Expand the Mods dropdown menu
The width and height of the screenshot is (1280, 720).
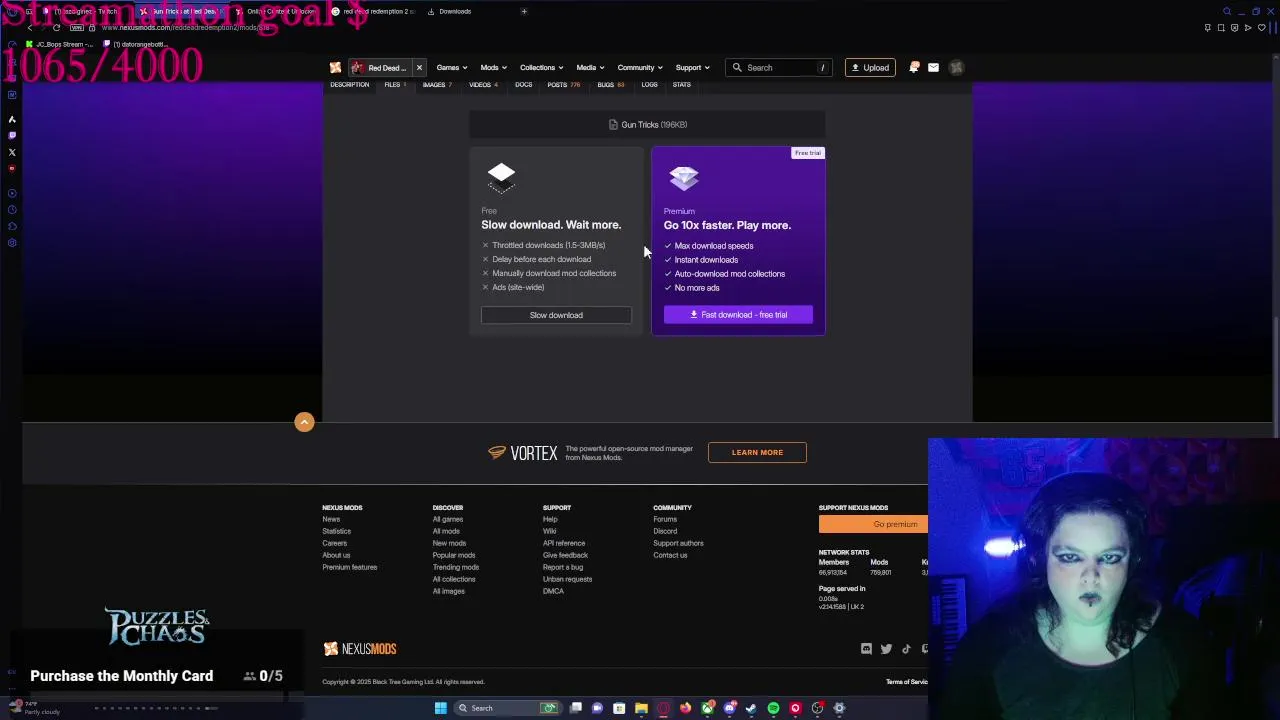pos(493,68)
